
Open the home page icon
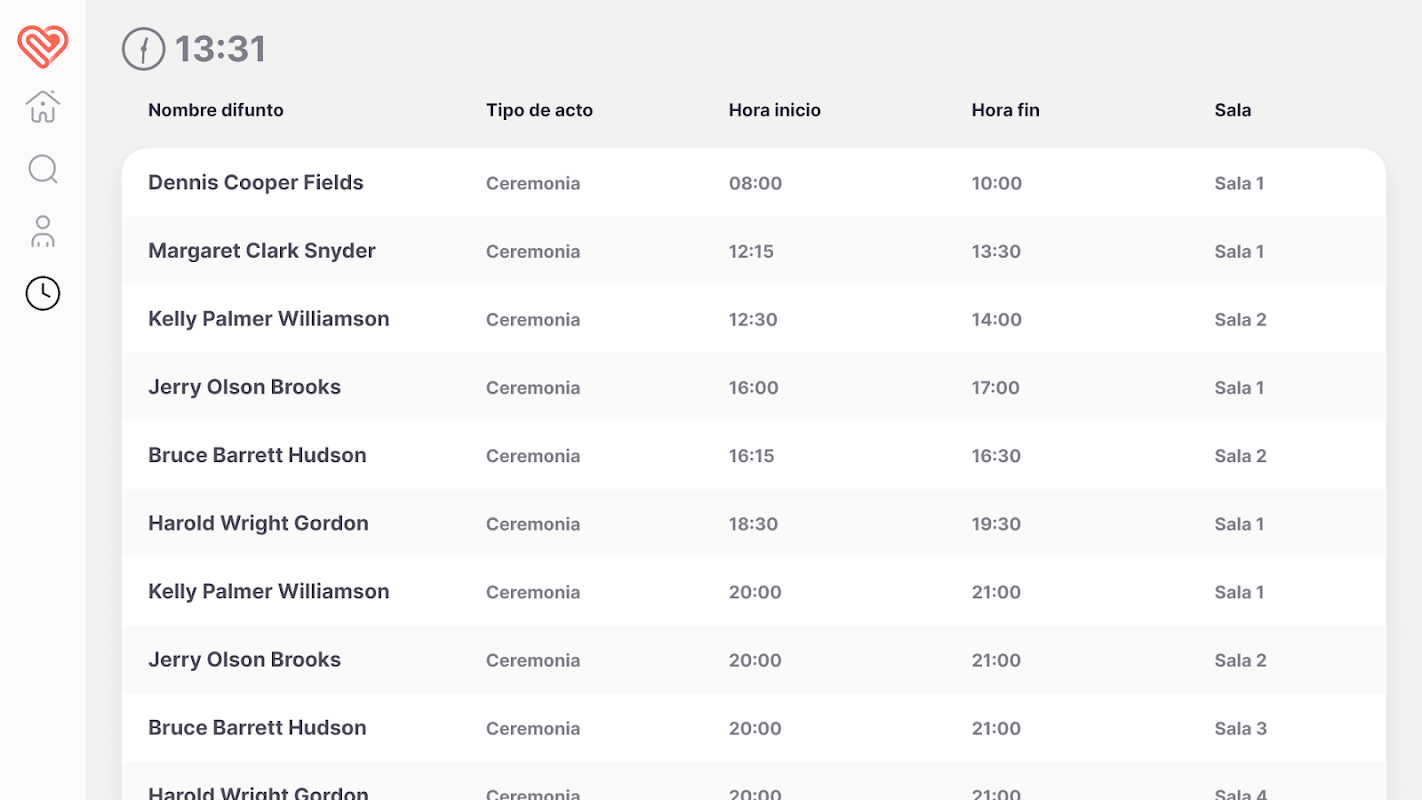click(43, 107)
